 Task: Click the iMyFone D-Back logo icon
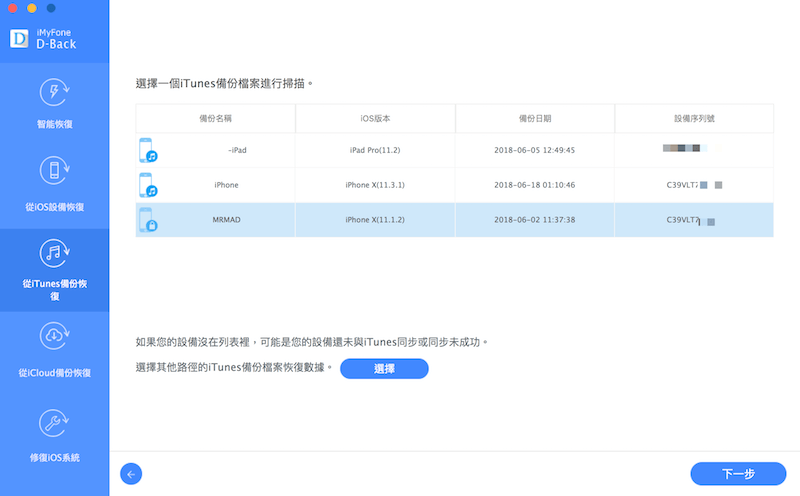(x=19, y=38)
